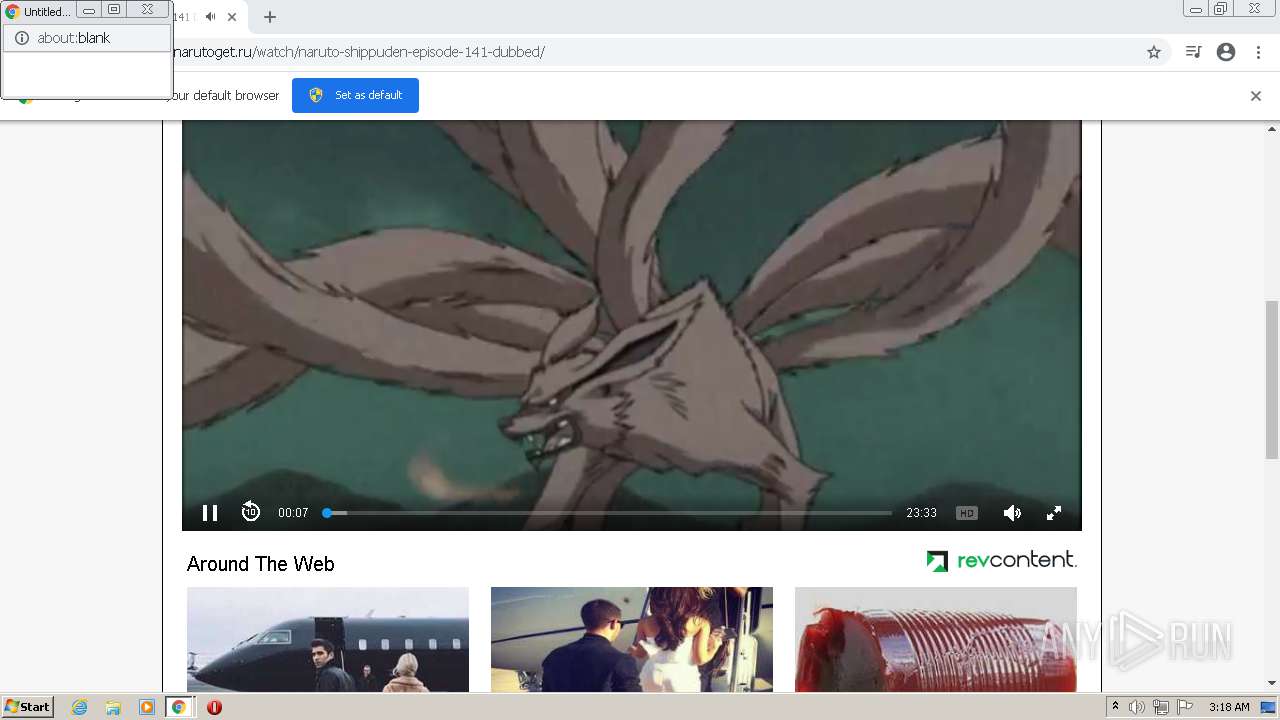Image resolution: width=1280 pixels, height=720 pixels.
Task: Open Windows Explorer folder in taskbar
Action: point(113,707)
